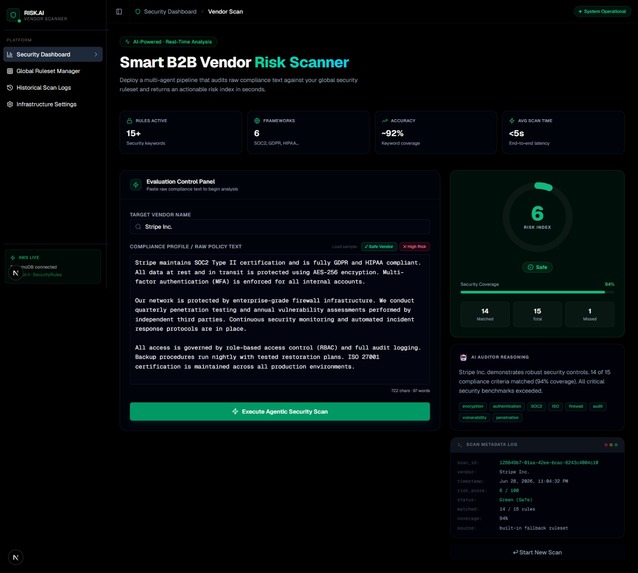Click the Rules Active lock icon
The image size is (638, 573).
point(129,121)
